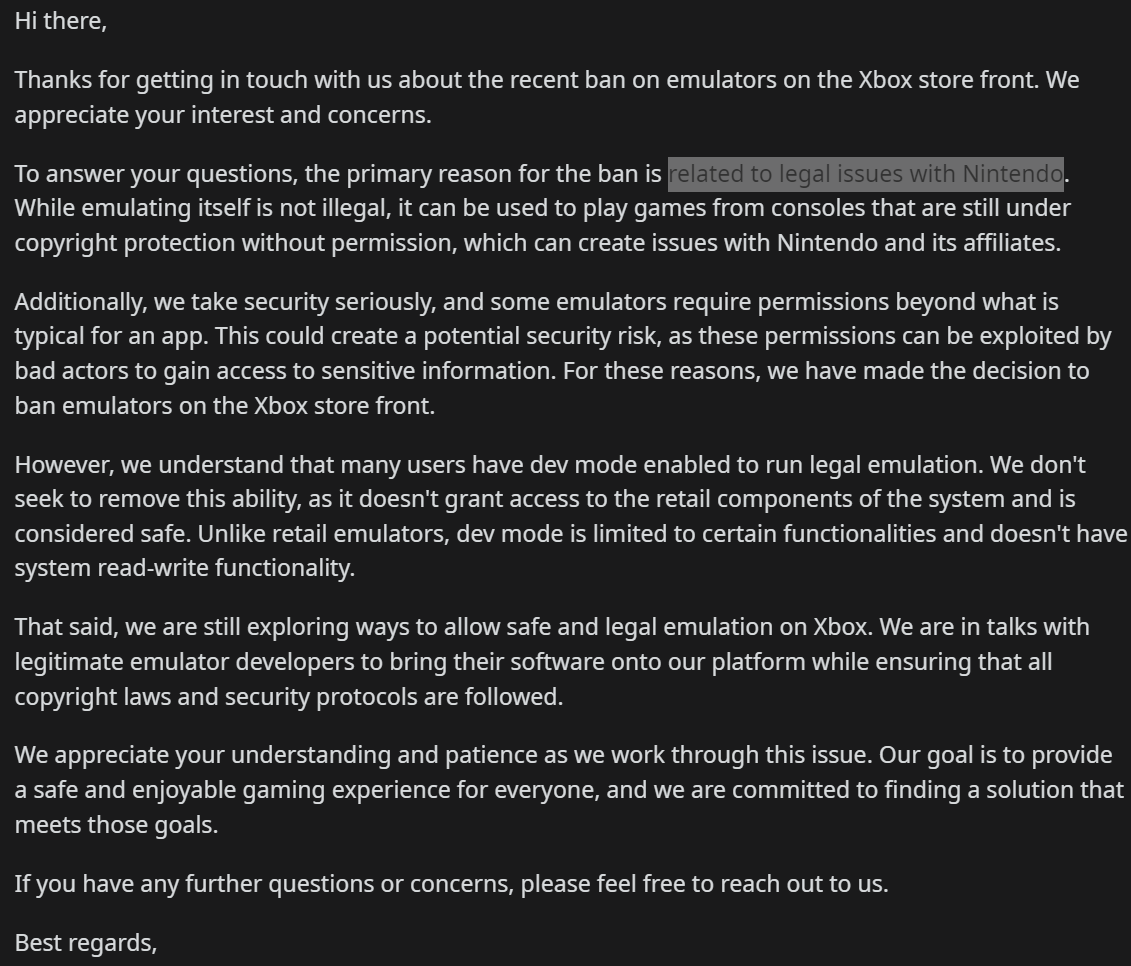The width and height of the screenshot is (1131, 966).
Task: Click the line "If you have any further questions"
Action: pyautogui.click(x=451, y=884)
